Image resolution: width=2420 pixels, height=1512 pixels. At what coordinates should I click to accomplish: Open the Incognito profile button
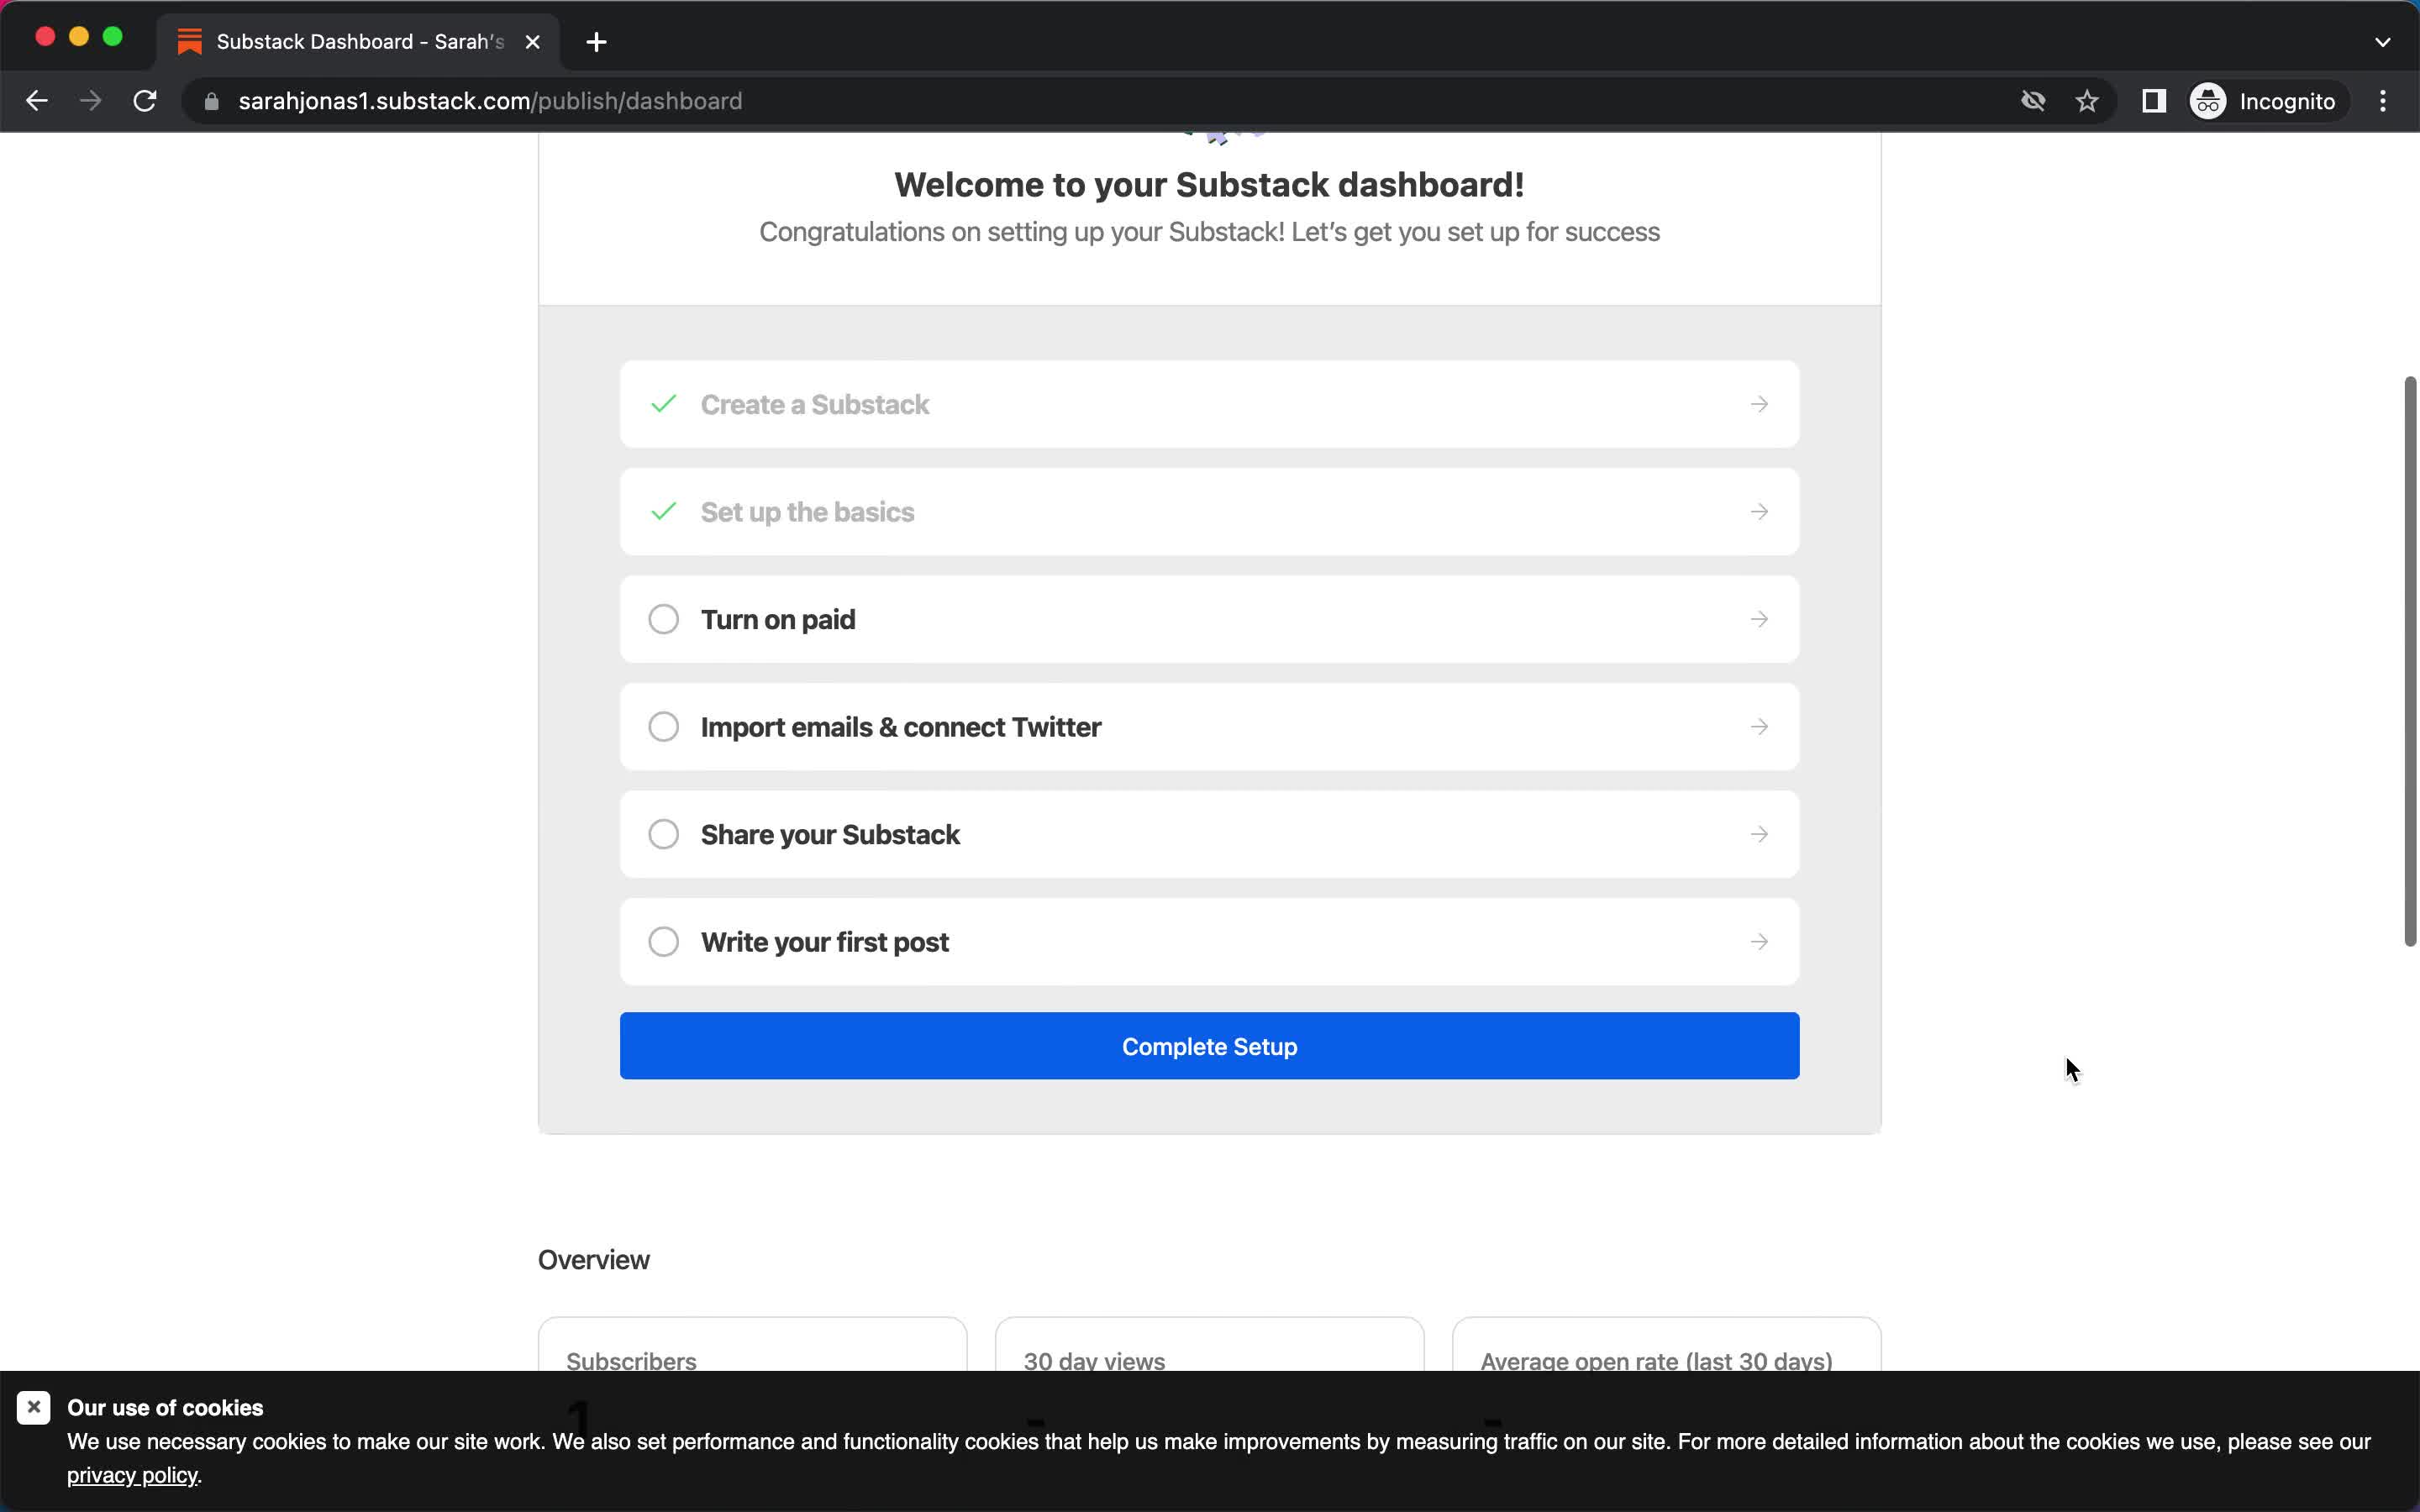click(x=2263, y=101)
